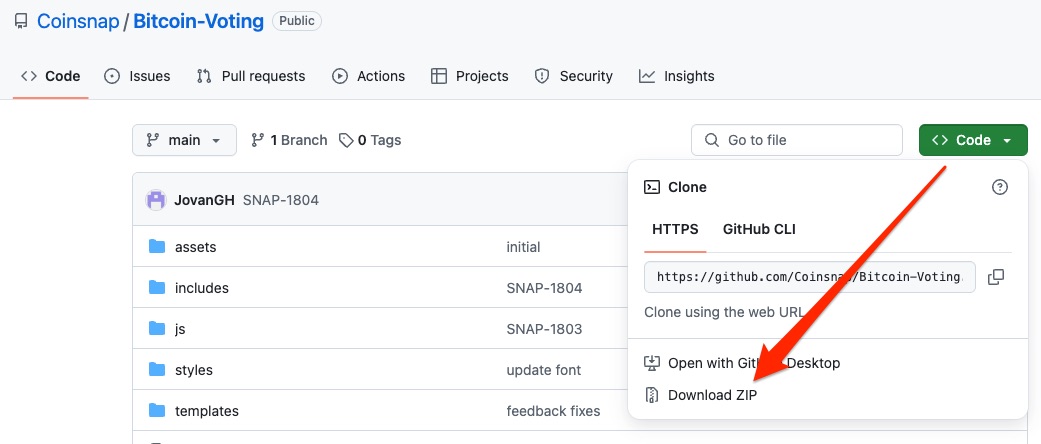1041x444 pixels.
Task: Click the styles folder icon
Action: click(x=157, y=370)
